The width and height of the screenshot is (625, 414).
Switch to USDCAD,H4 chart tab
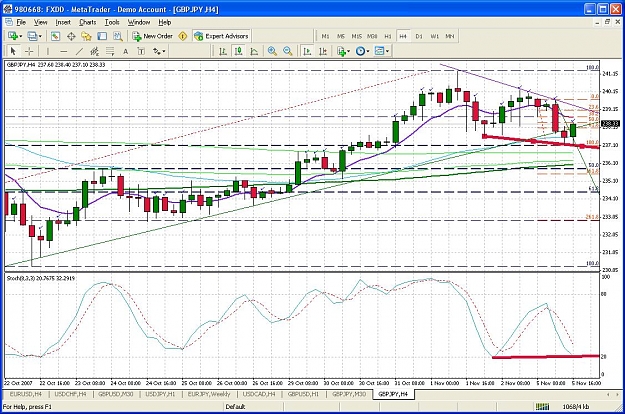click(x=259, y=394)
